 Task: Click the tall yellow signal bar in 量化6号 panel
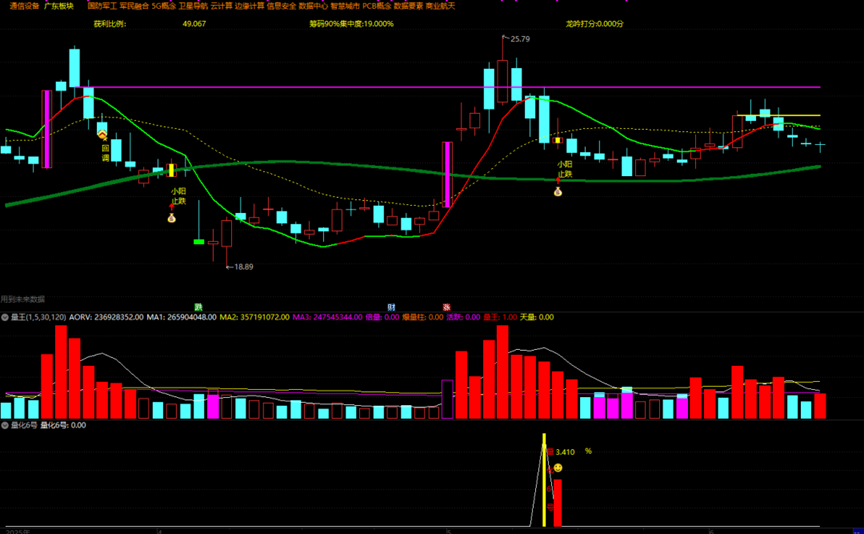544,480
